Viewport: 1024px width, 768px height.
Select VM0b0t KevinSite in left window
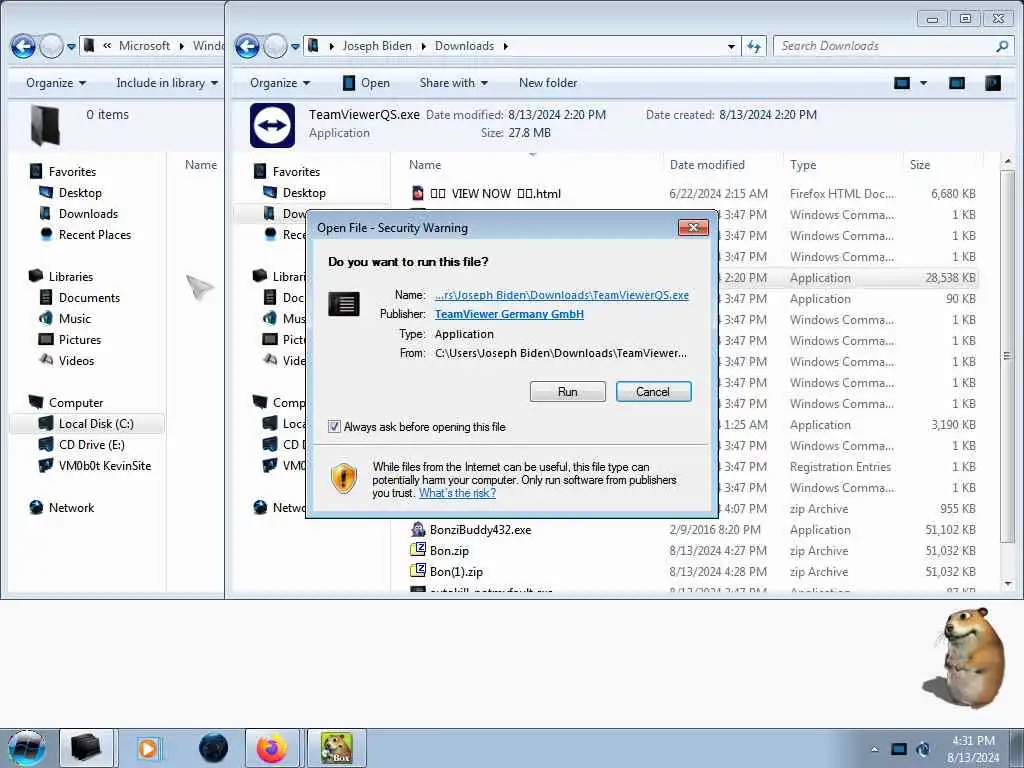(x=104, y=466)
